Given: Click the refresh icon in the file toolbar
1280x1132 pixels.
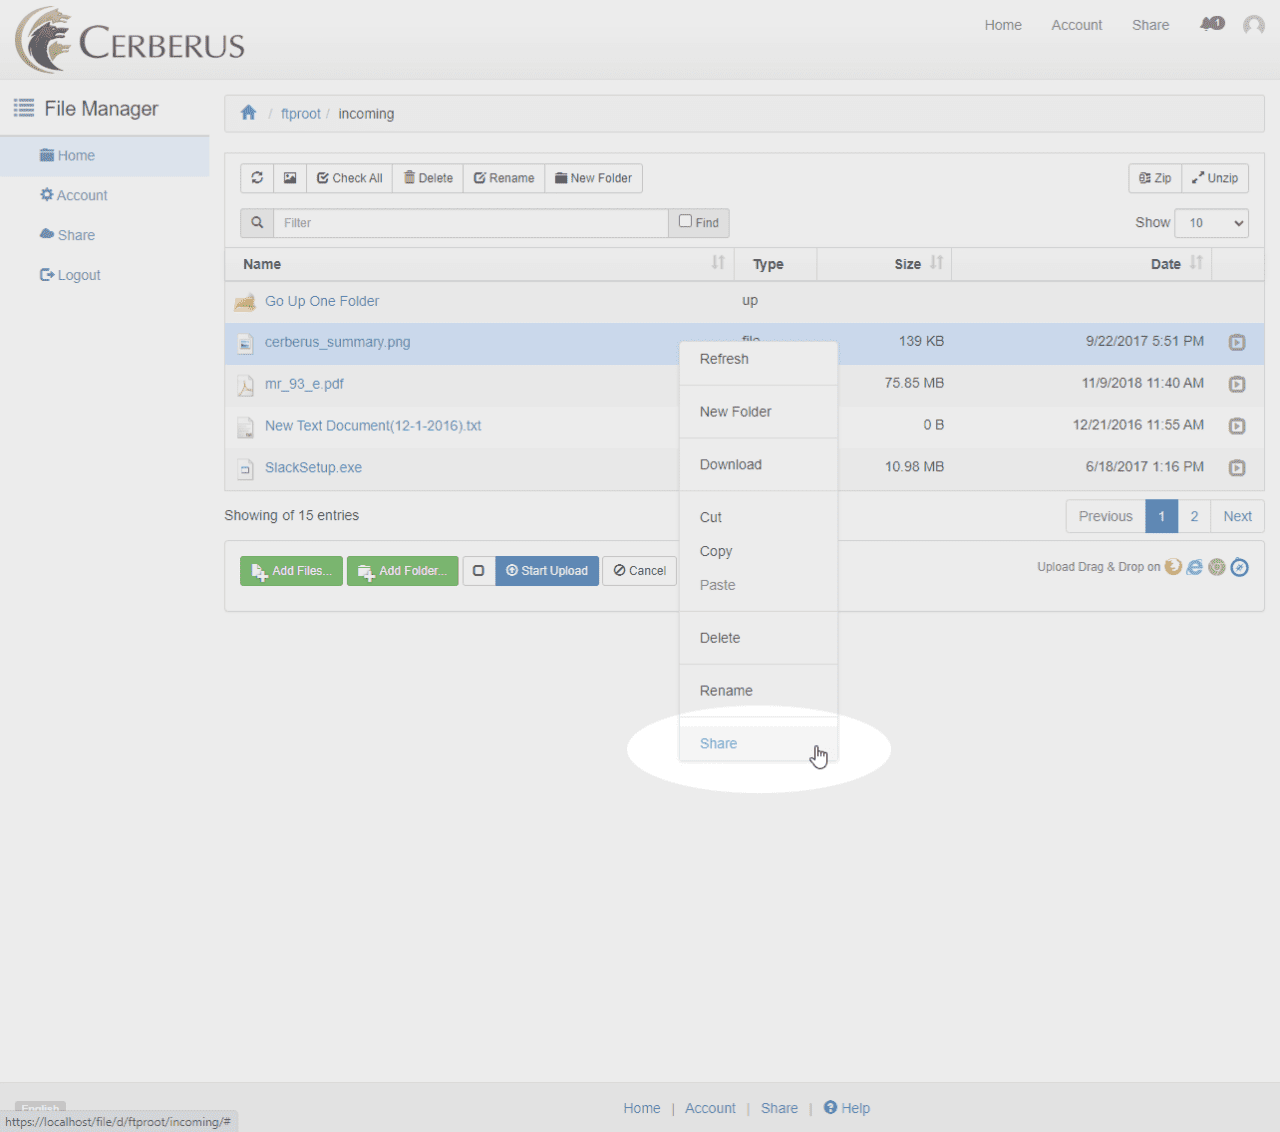Looking at the screenshot, I should click(257, 178).
